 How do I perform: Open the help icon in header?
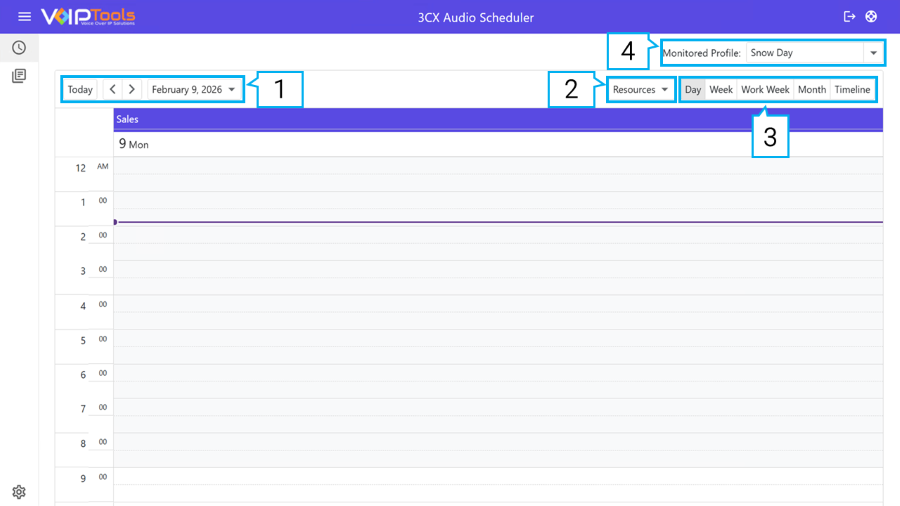(872, 17)
